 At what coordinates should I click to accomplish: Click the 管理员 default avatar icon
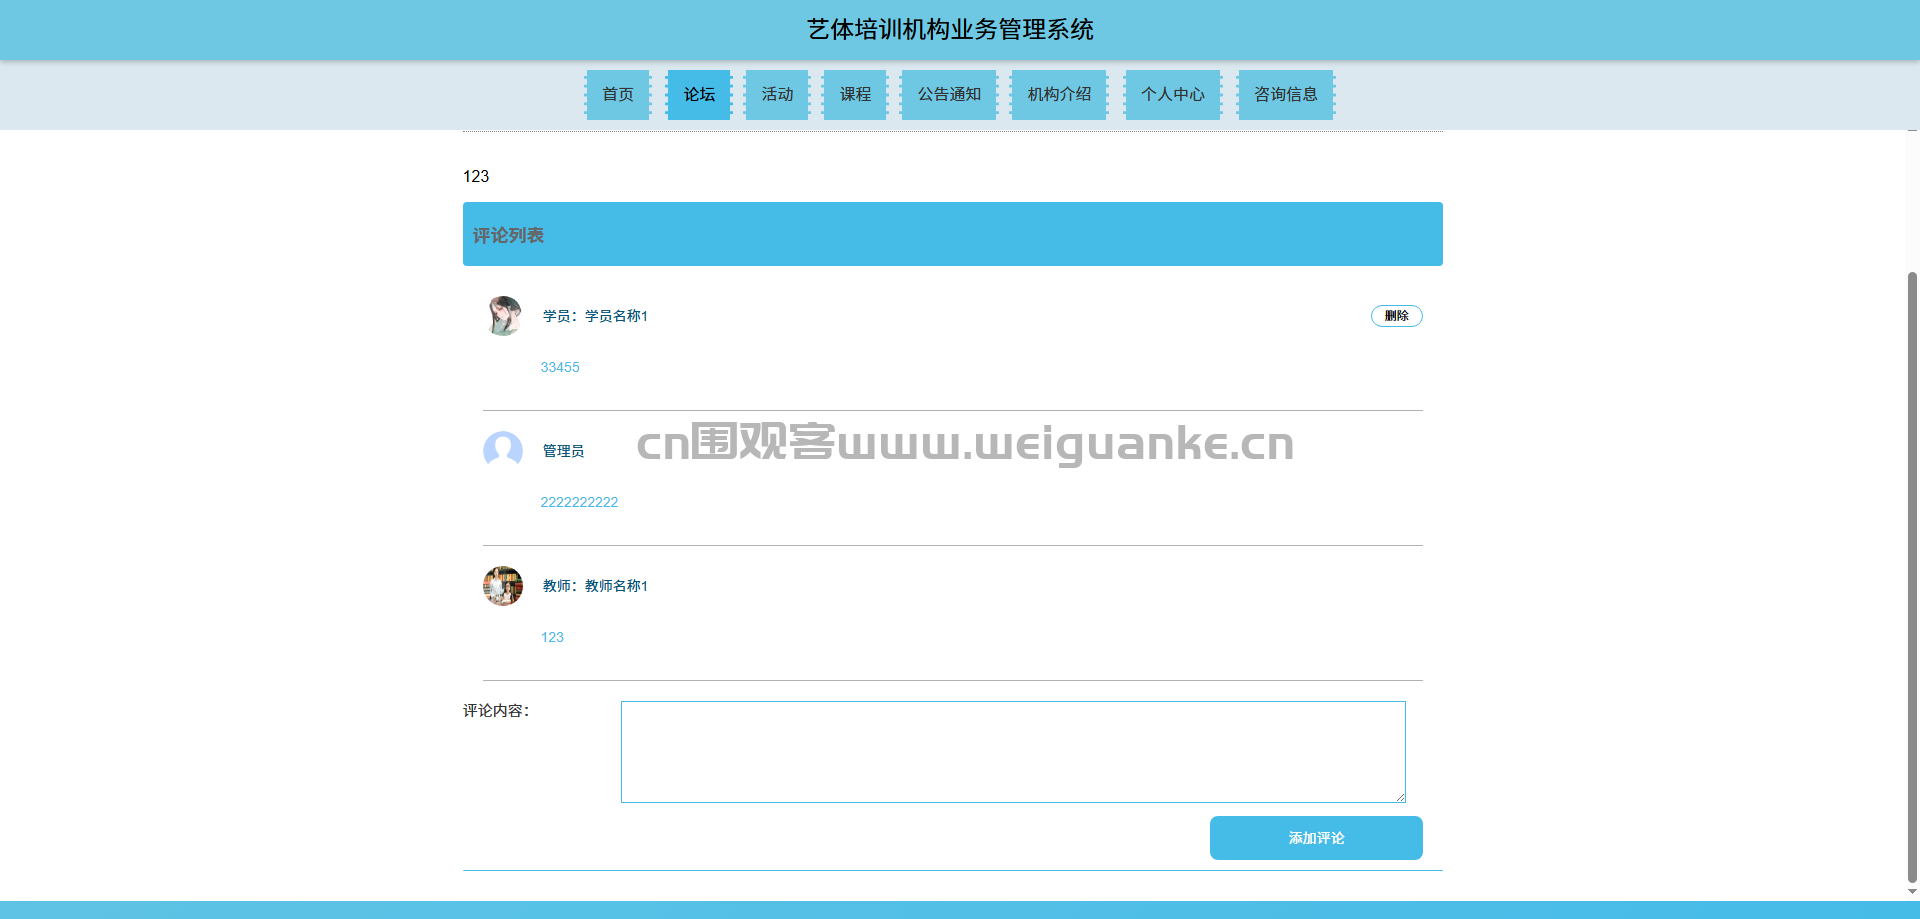click(x=503, y=451)
